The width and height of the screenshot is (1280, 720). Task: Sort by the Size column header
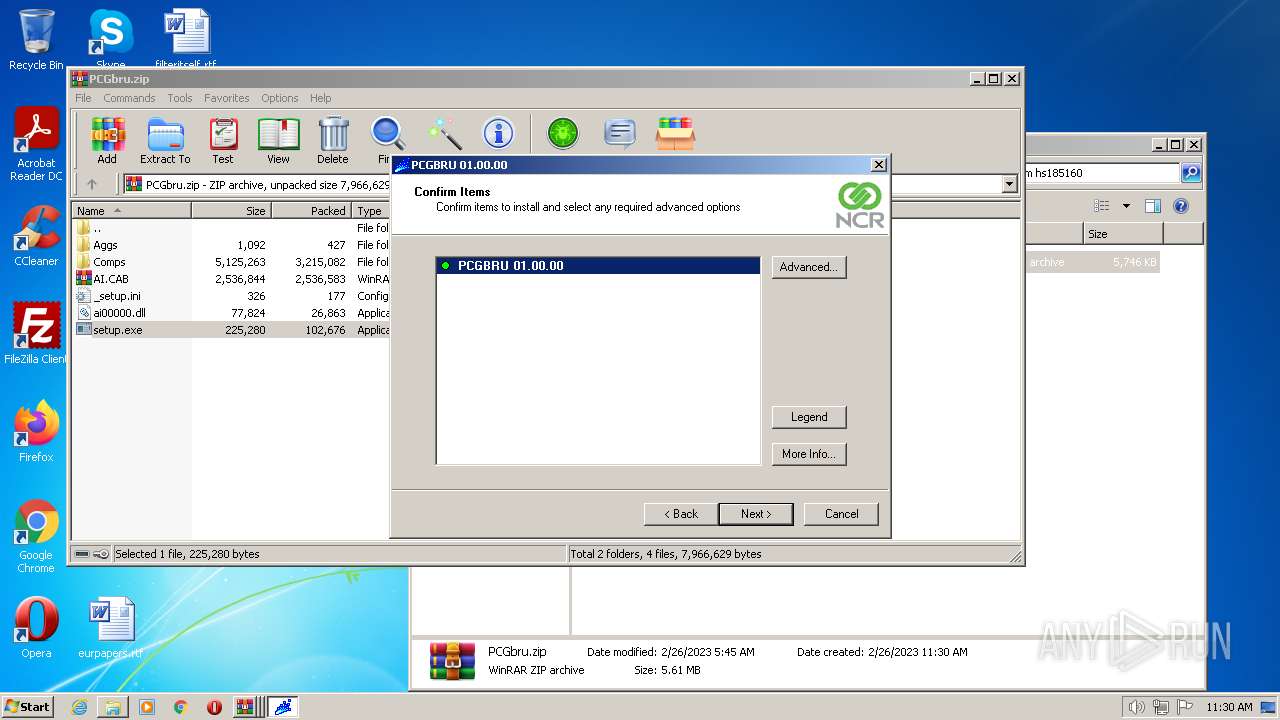(231, 211)
